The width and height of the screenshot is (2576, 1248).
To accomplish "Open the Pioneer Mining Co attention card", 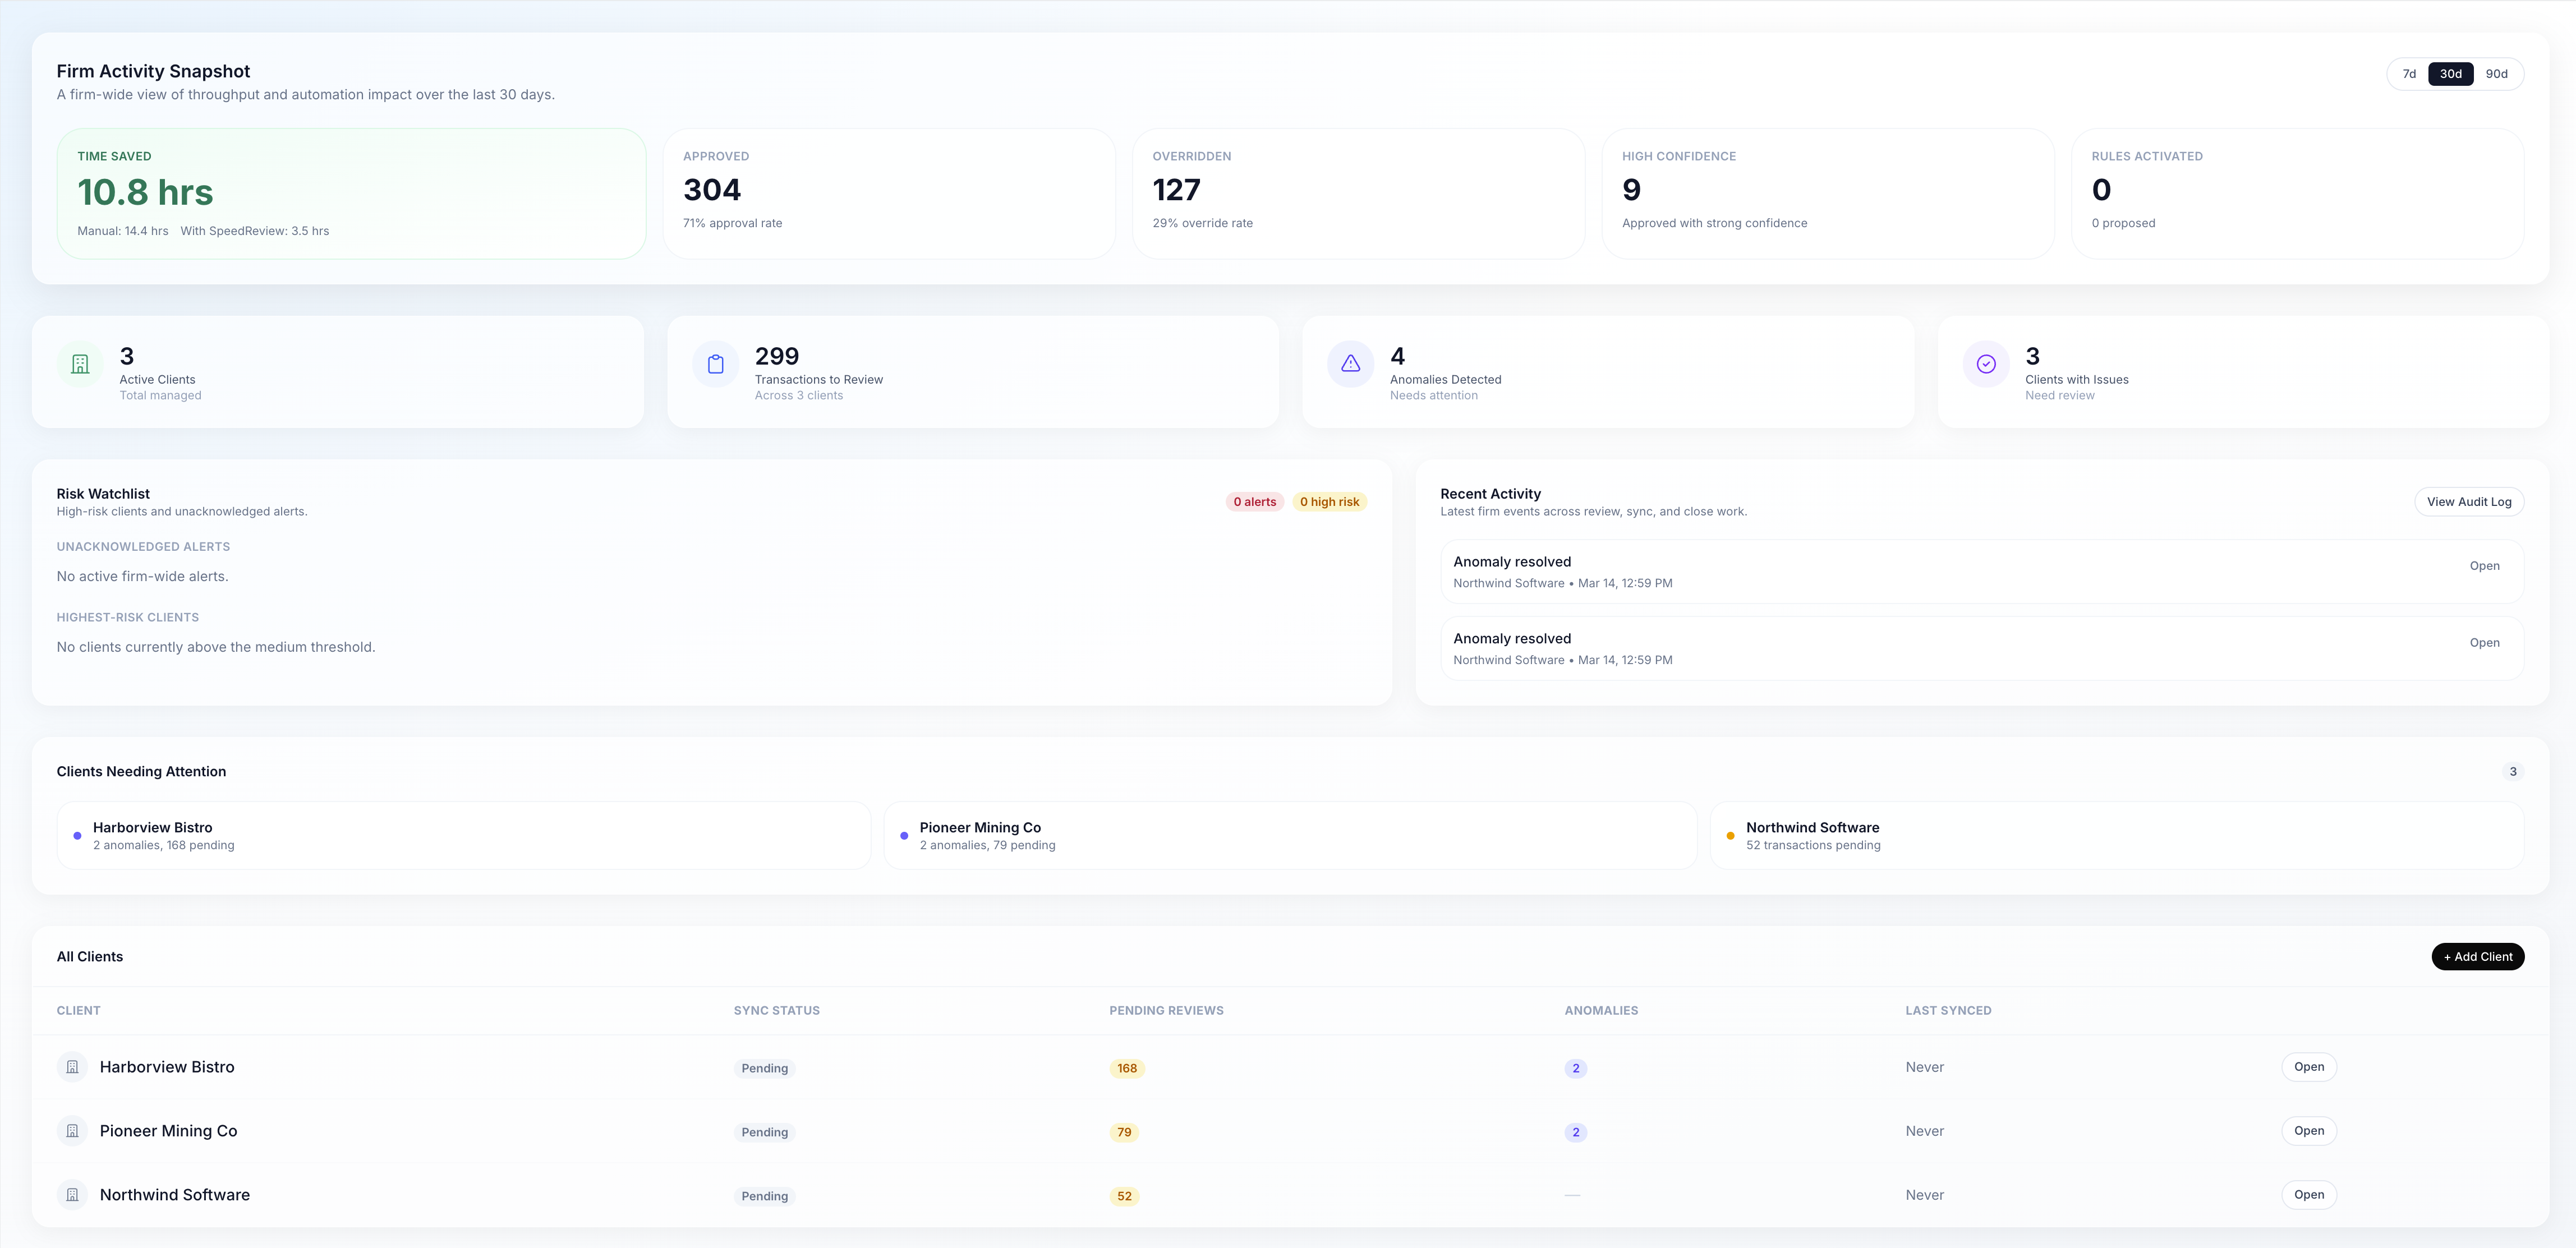I will (x=1290, y=835).
